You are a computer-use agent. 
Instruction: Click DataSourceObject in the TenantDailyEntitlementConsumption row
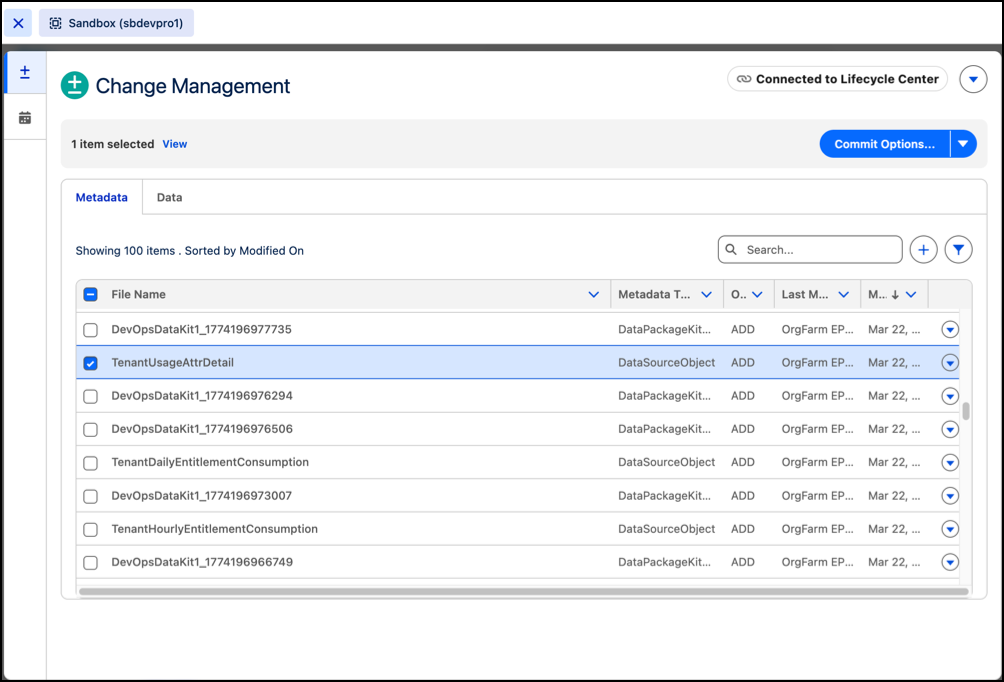click(666, 462)
